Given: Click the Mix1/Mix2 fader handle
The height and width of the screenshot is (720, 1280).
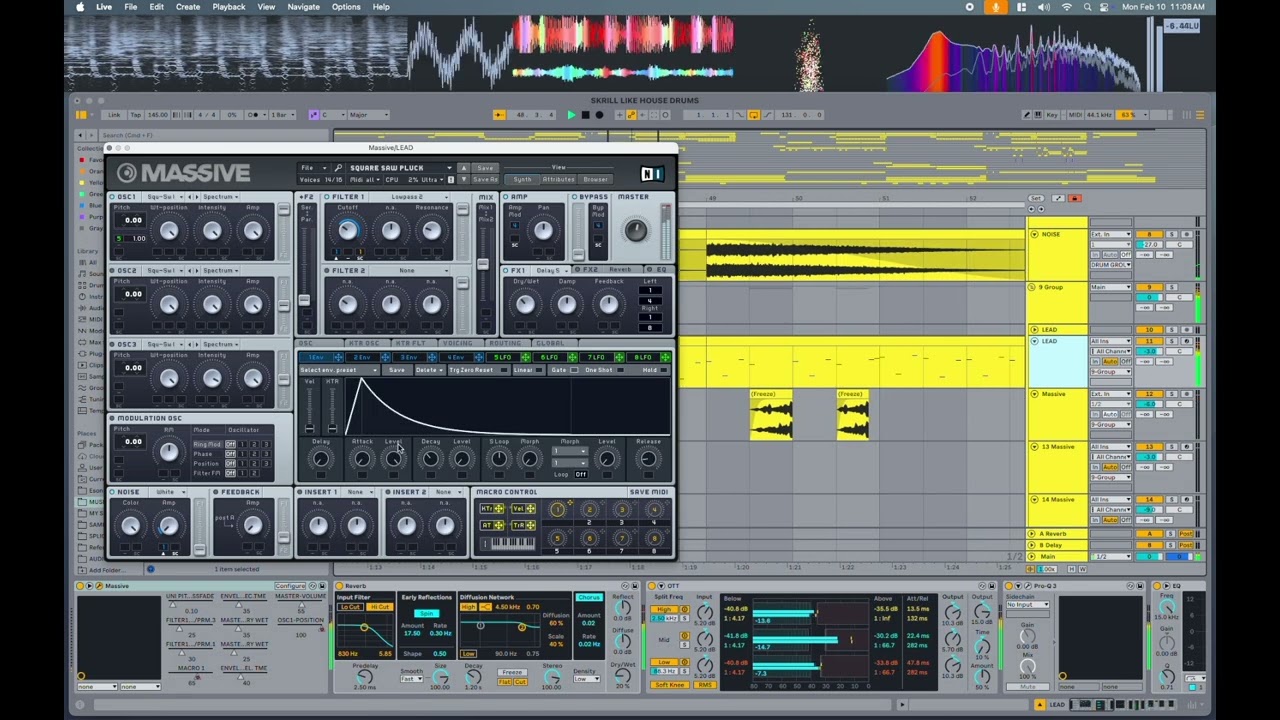Looking at the screenshot, I should click(483, 264).
